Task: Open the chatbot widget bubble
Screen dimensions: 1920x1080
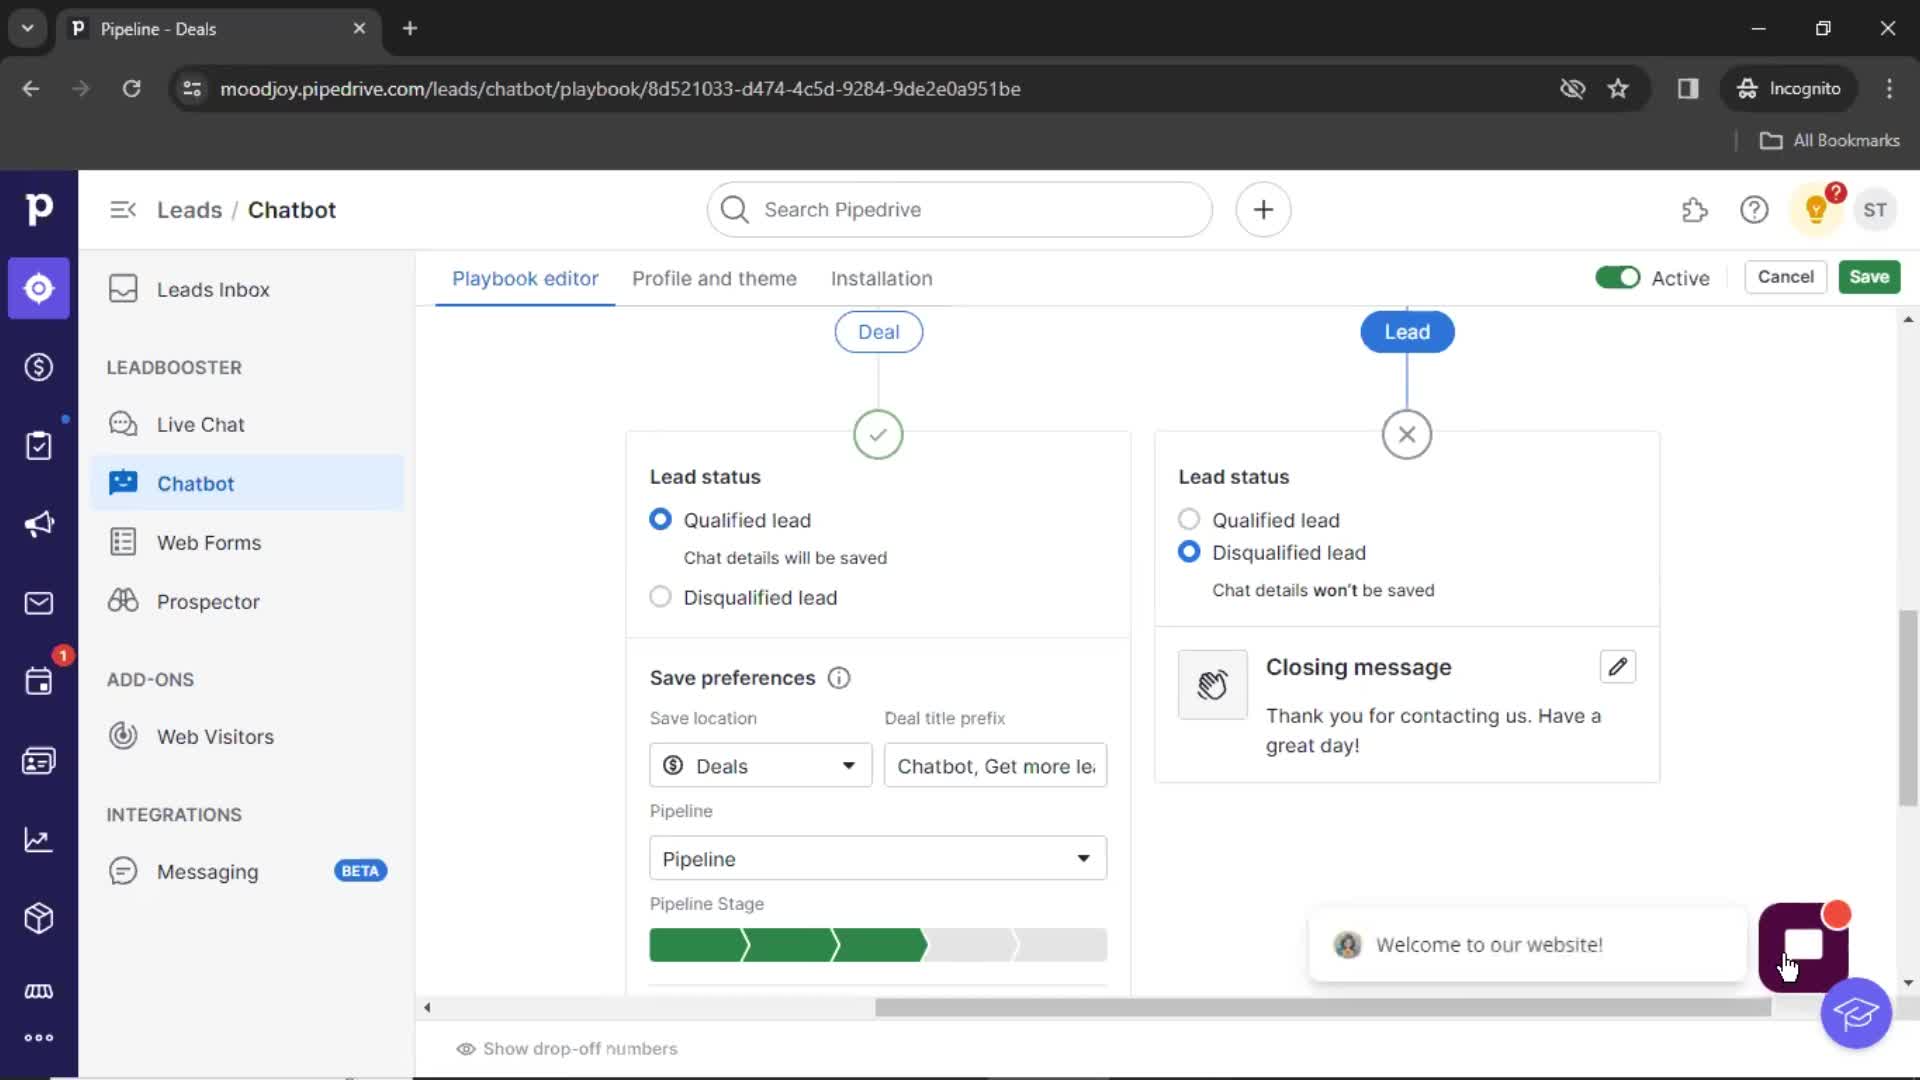Action: [x=1803, y=946]
